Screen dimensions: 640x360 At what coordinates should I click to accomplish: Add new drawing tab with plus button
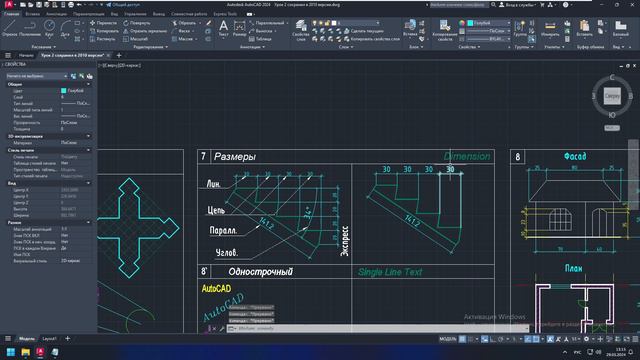(119, 55)
